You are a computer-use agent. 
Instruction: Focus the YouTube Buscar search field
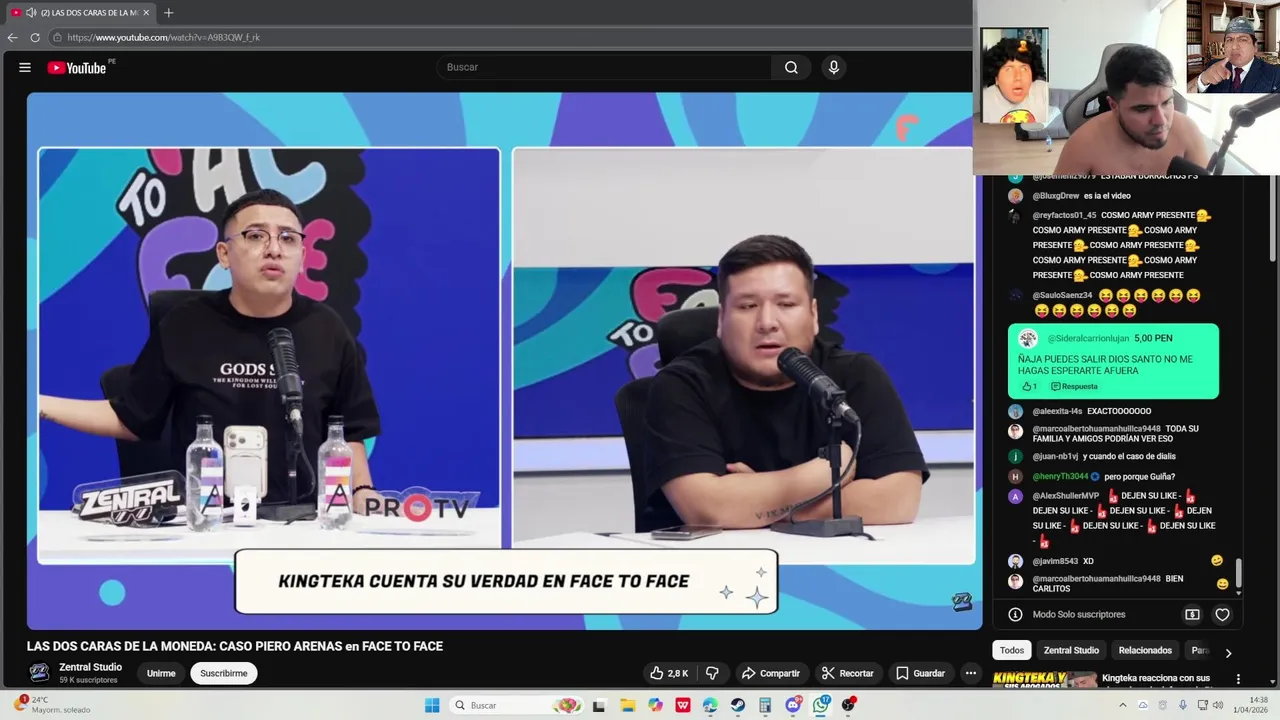click(603, 67)
